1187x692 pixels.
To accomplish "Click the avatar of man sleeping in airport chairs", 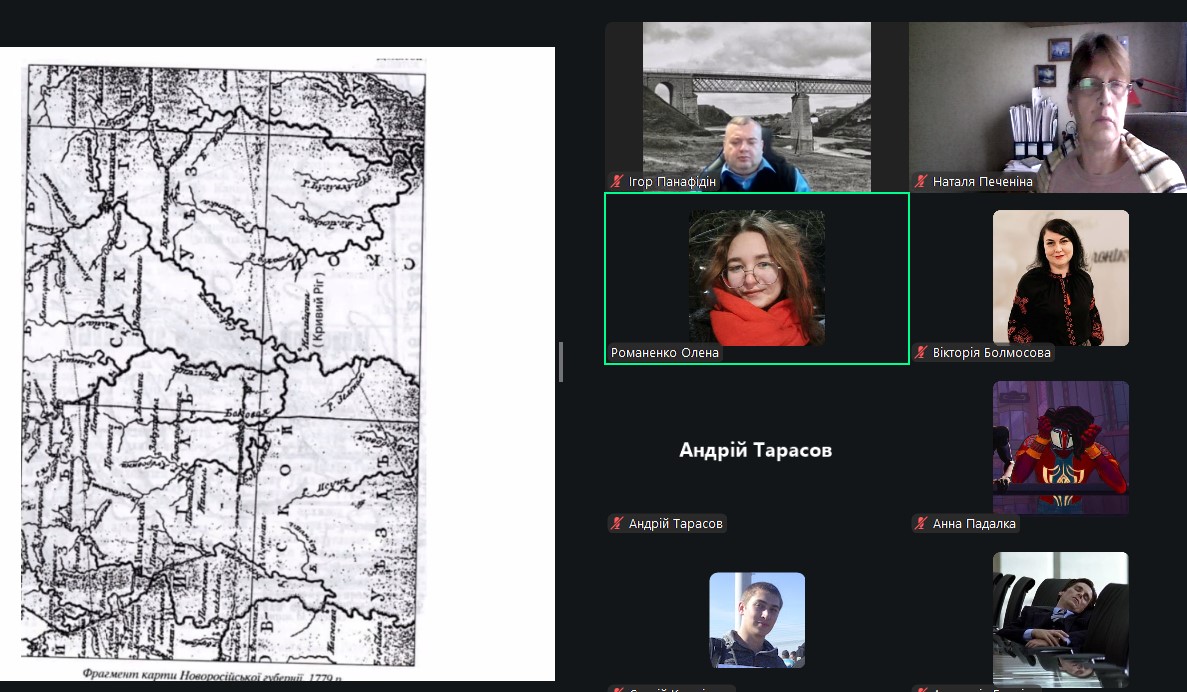I will tap(1060, 618).
